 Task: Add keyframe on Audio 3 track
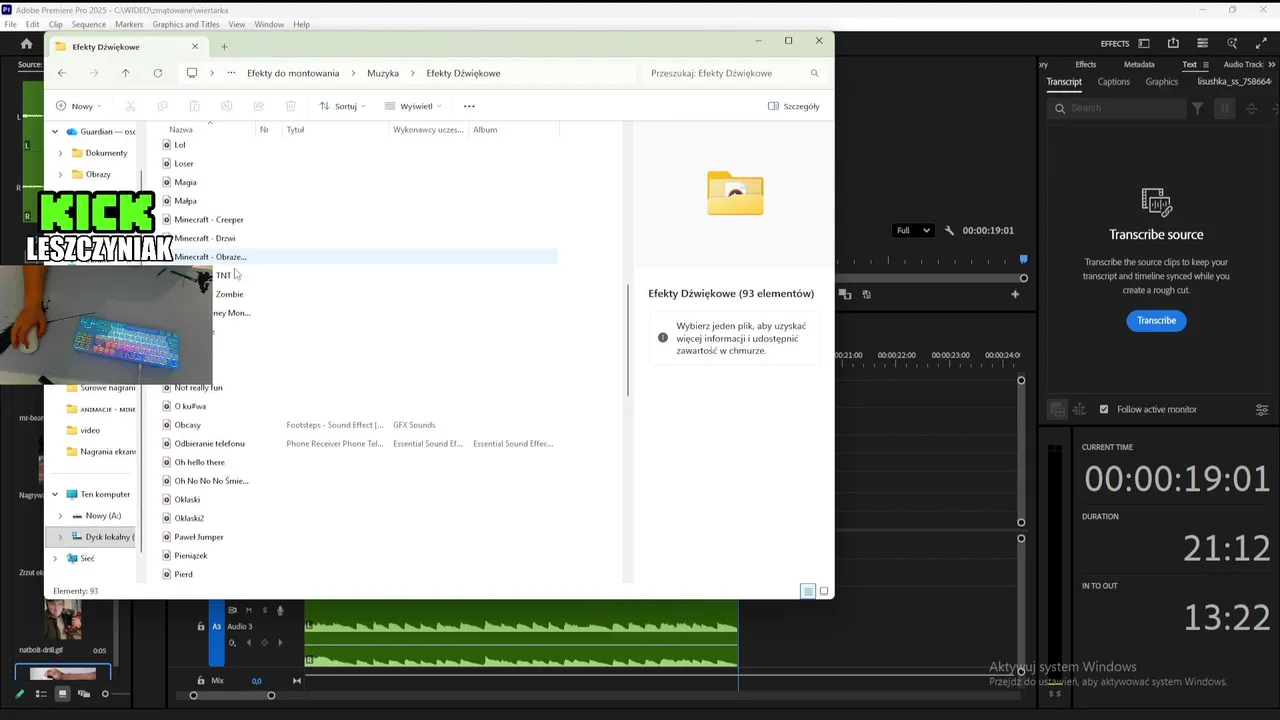click(264, 643)
